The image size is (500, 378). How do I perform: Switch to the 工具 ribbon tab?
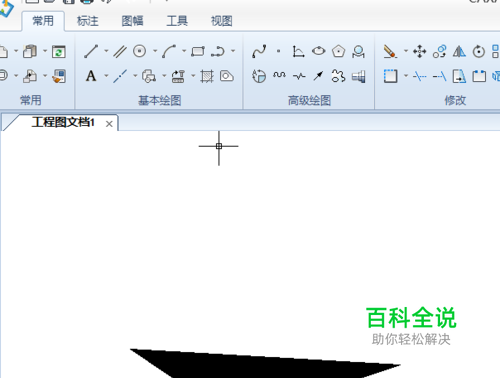tap(177, 21)
